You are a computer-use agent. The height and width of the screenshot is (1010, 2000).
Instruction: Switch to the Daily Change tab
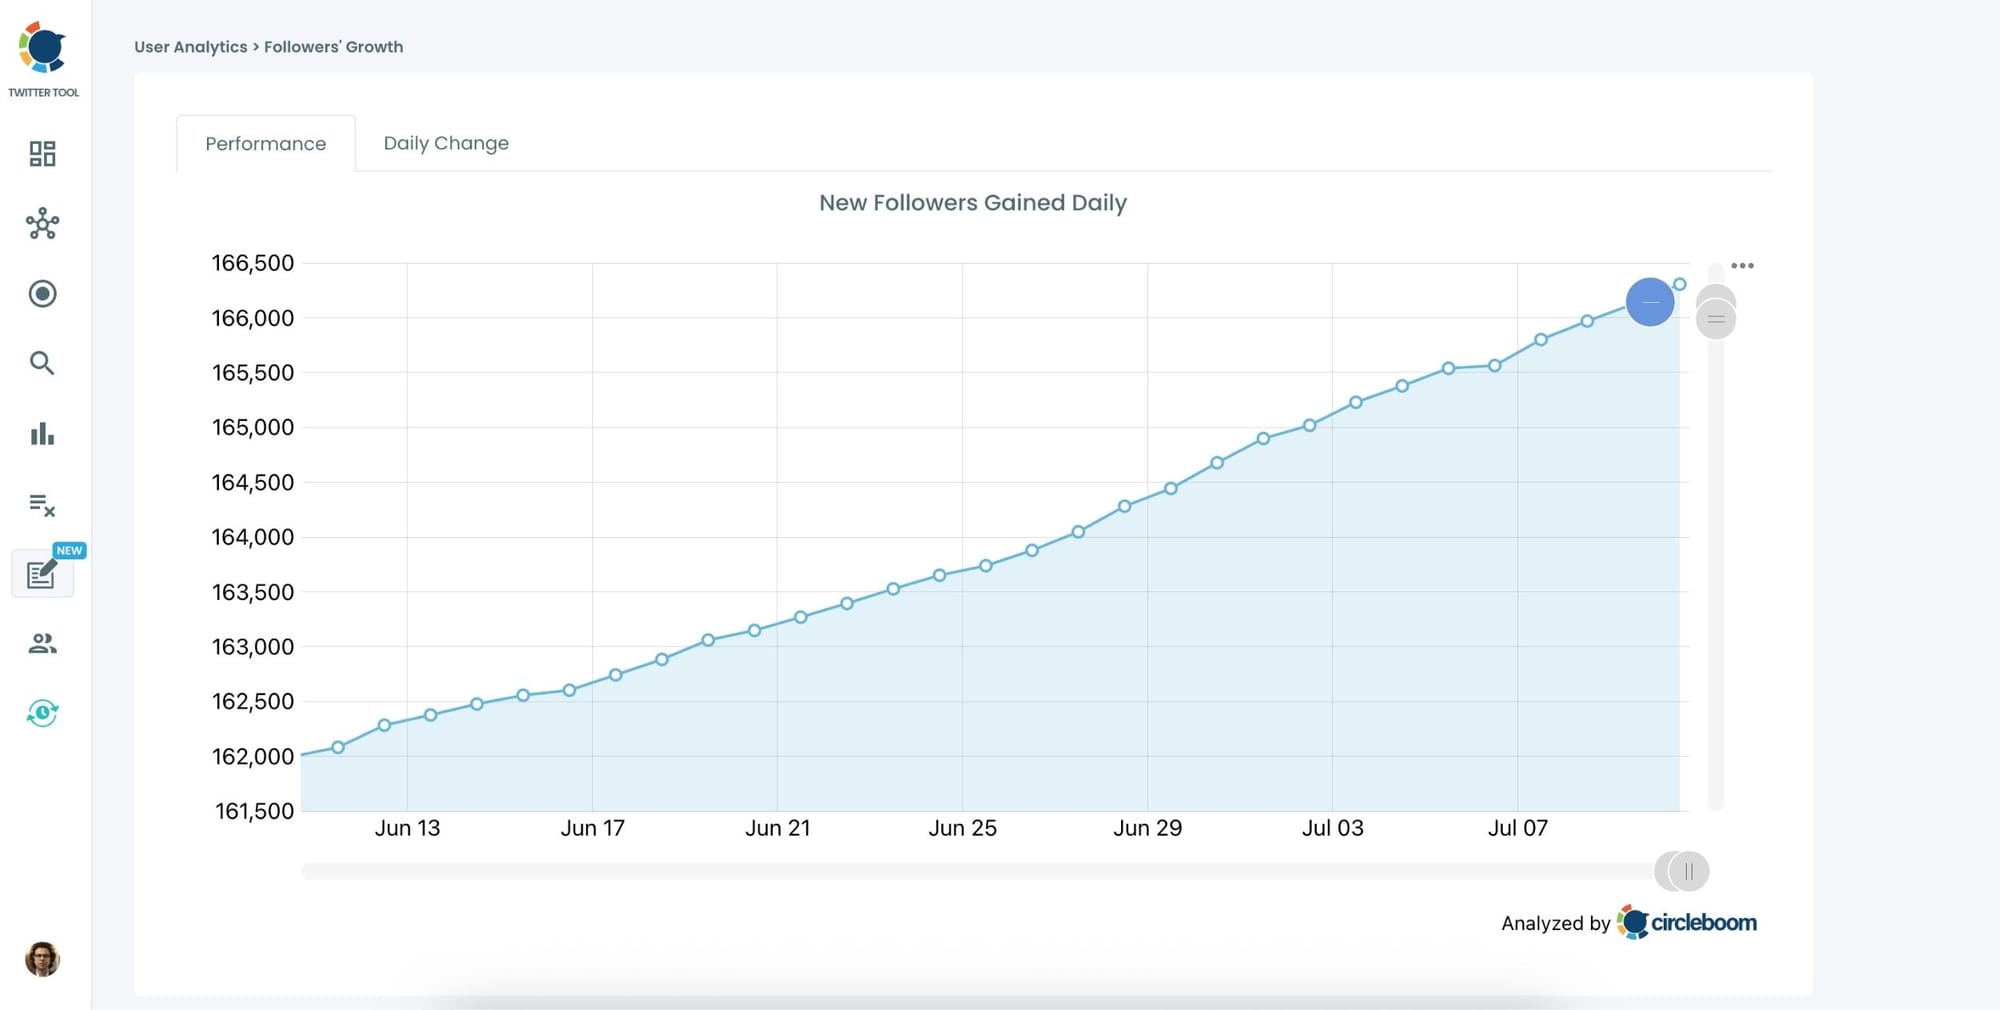446,143
